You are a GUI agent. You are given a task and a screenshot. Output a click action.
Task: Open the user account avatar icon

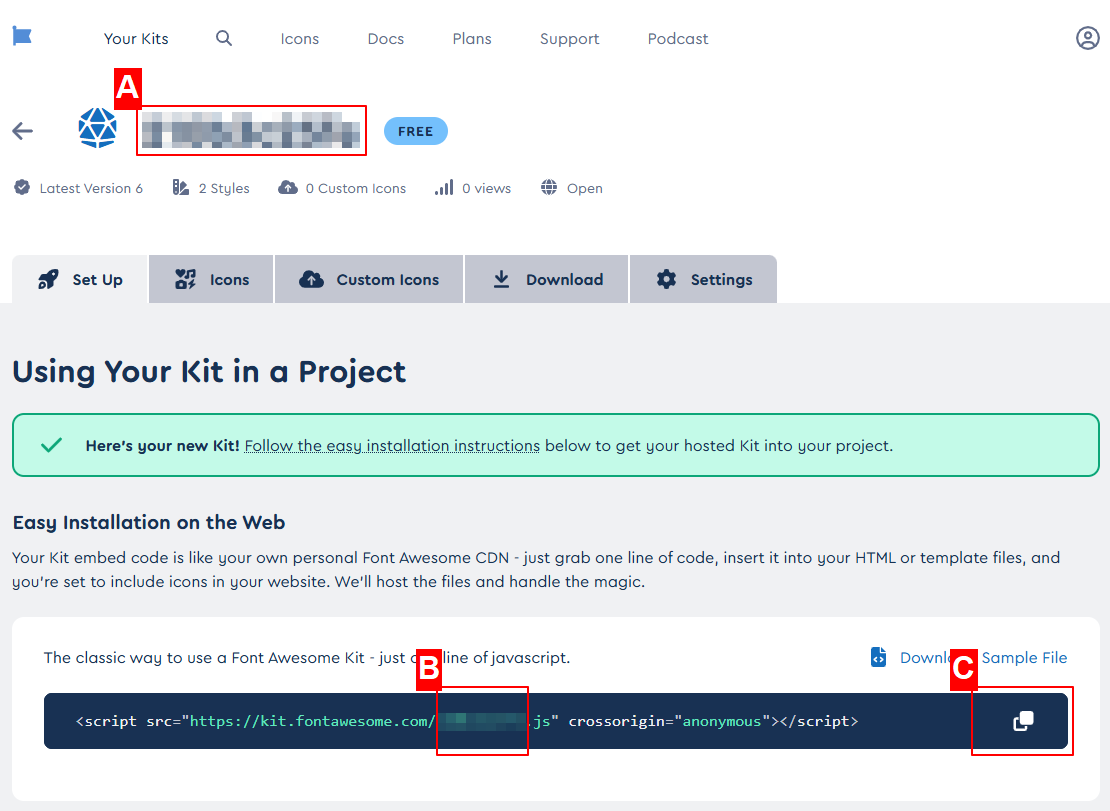pyautogui.click(x=1087, y=38)
